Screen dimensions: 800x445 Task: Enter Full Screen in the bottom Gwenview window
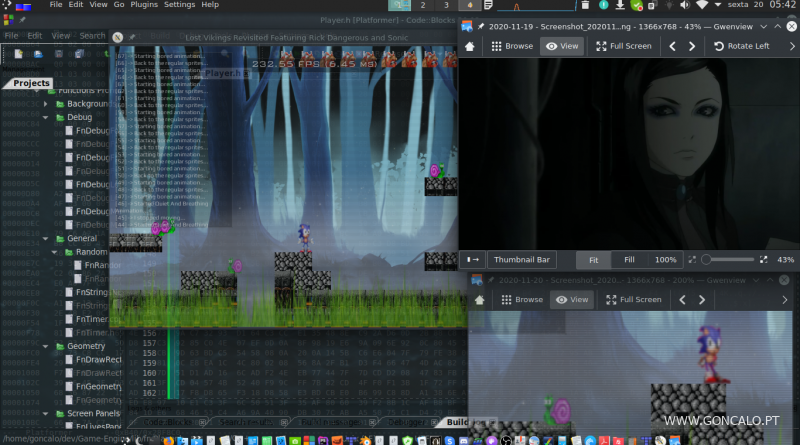click(634, 300)
